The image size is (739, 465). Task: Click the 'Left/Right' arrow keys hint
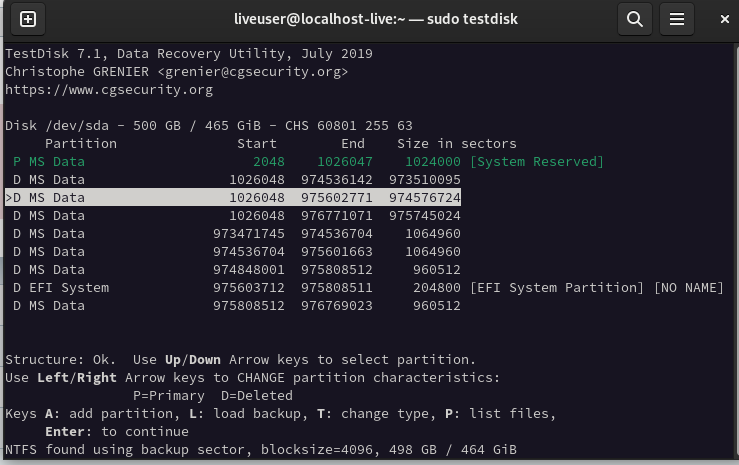77,377
